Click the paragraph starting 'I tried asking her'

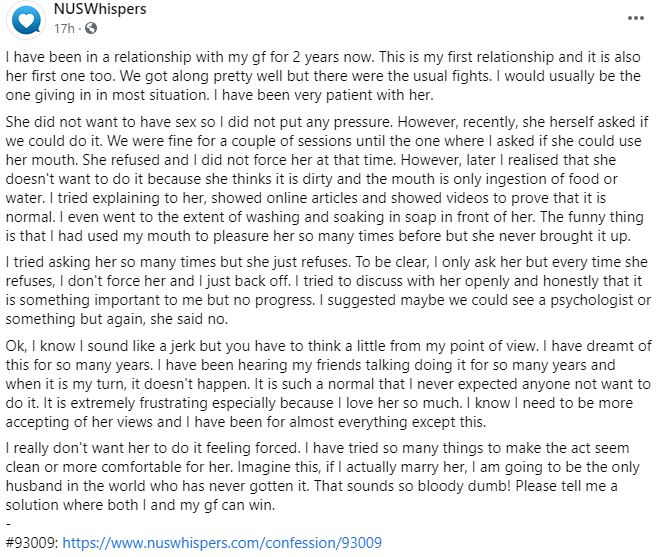click(328, 291)
